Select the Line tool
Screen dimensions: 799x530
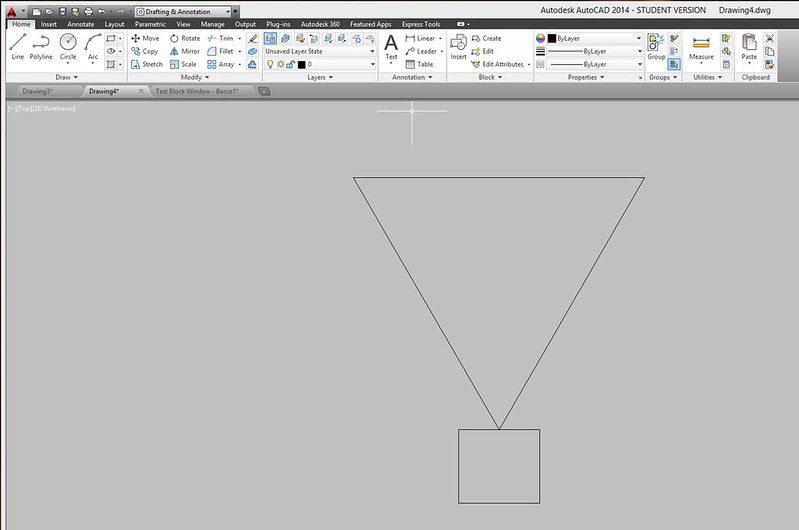click(x=17, y=47)
